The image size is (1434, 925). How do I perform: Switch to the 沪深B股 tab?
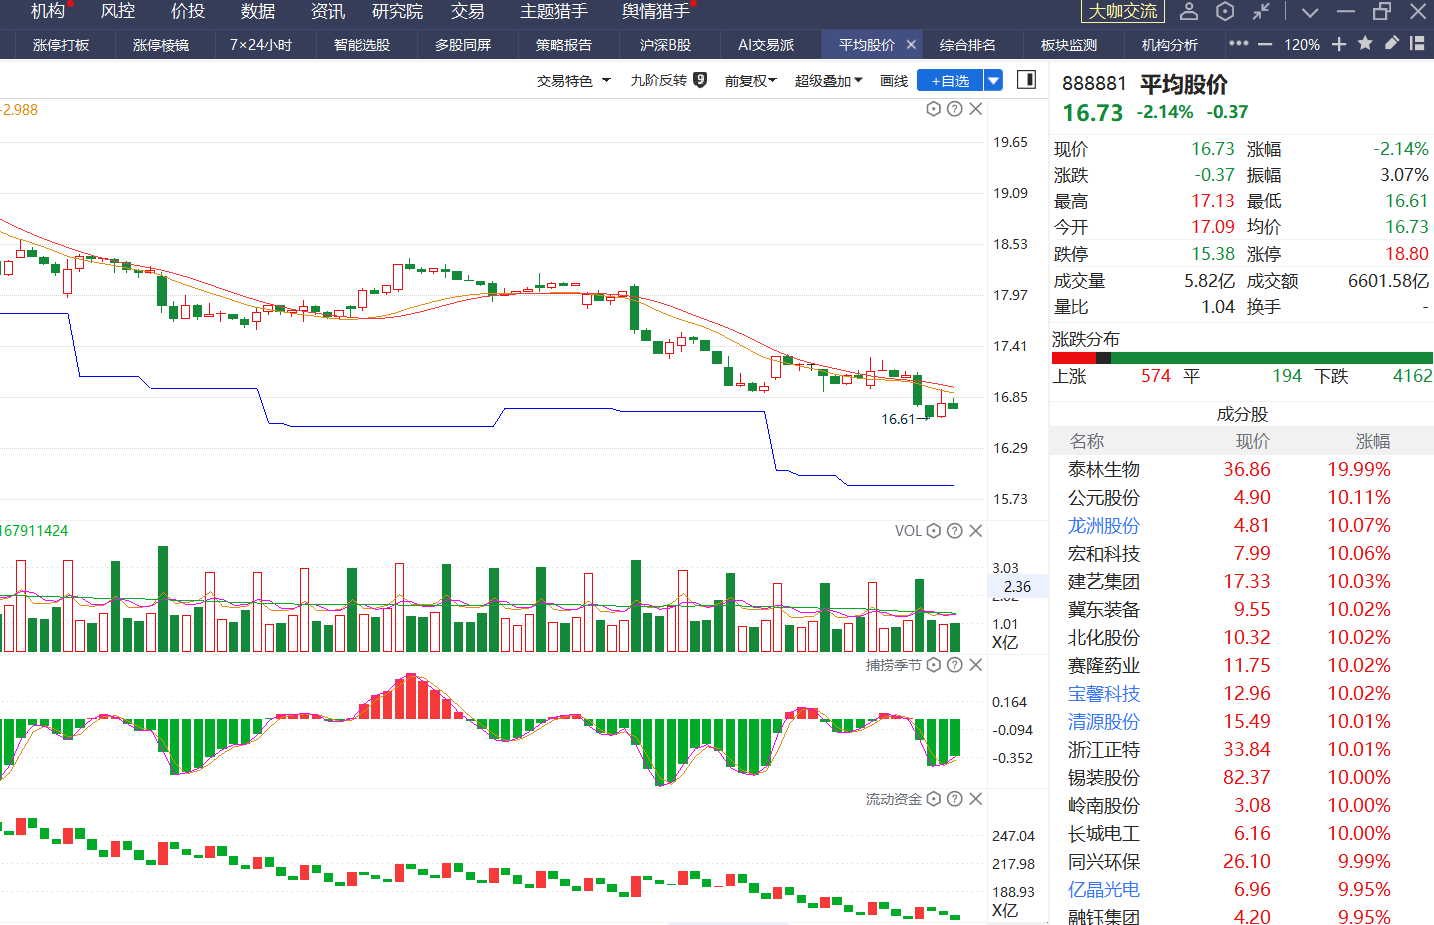click(665, 44)
